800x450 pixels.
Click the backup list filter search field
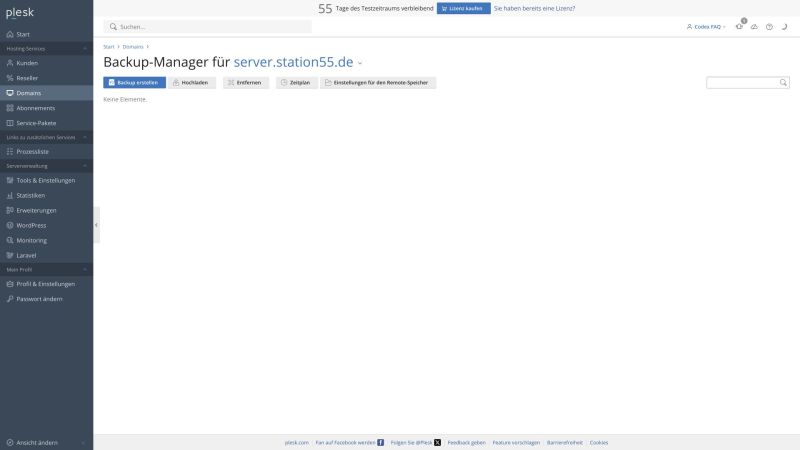pyautogui.click(x=747, y=83)
